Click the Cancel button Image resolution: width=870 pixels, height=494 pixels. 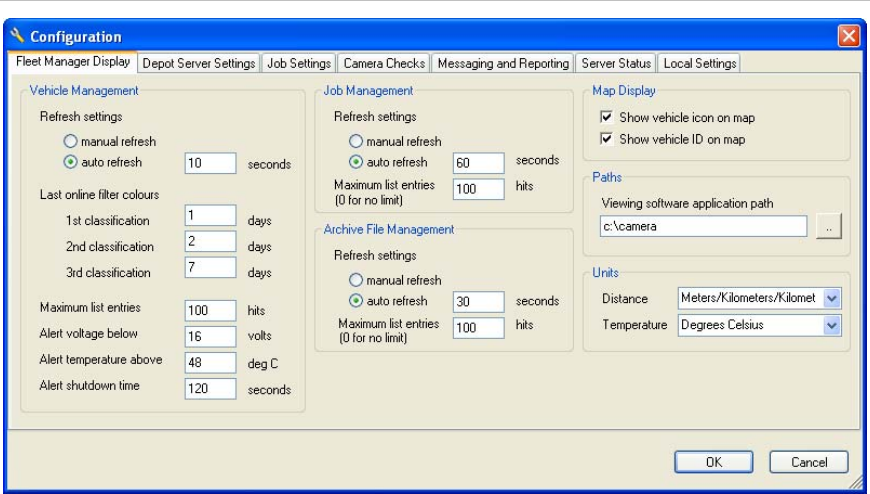pyautogui.click(x=809, y=462)
